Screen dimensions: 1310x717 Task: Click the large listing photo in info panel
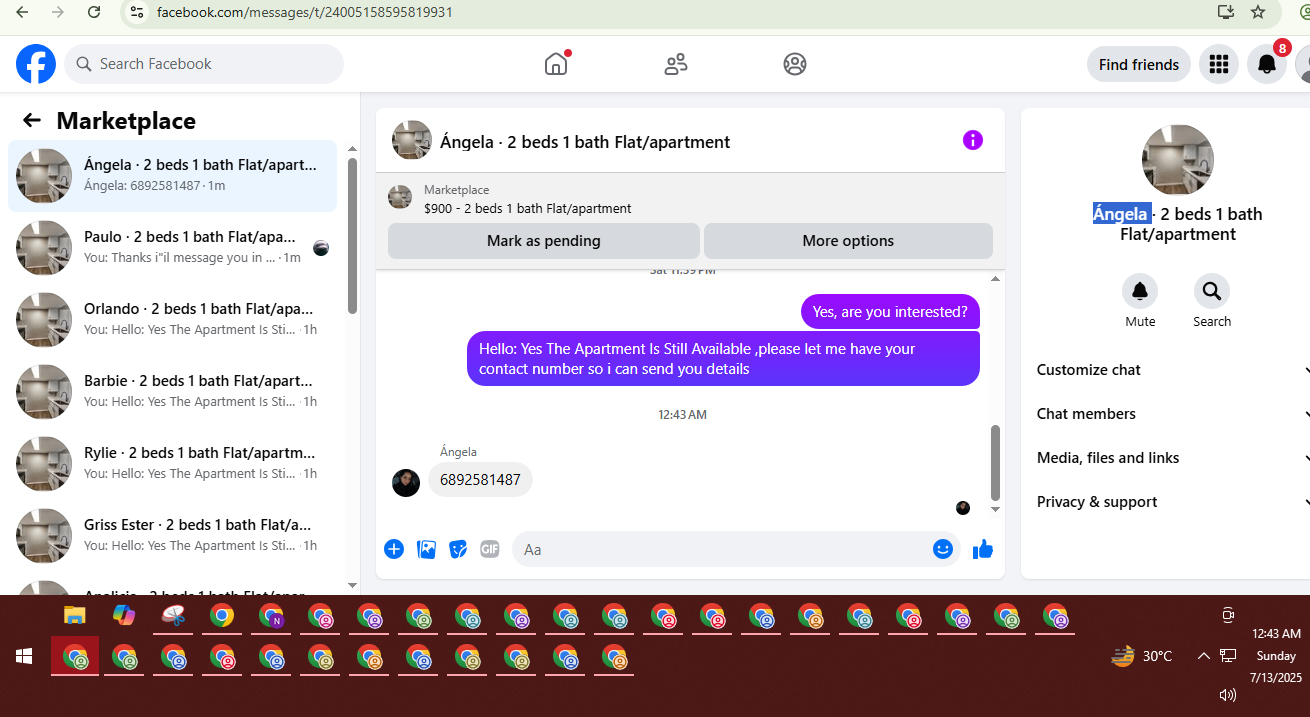pos(1177,160)
